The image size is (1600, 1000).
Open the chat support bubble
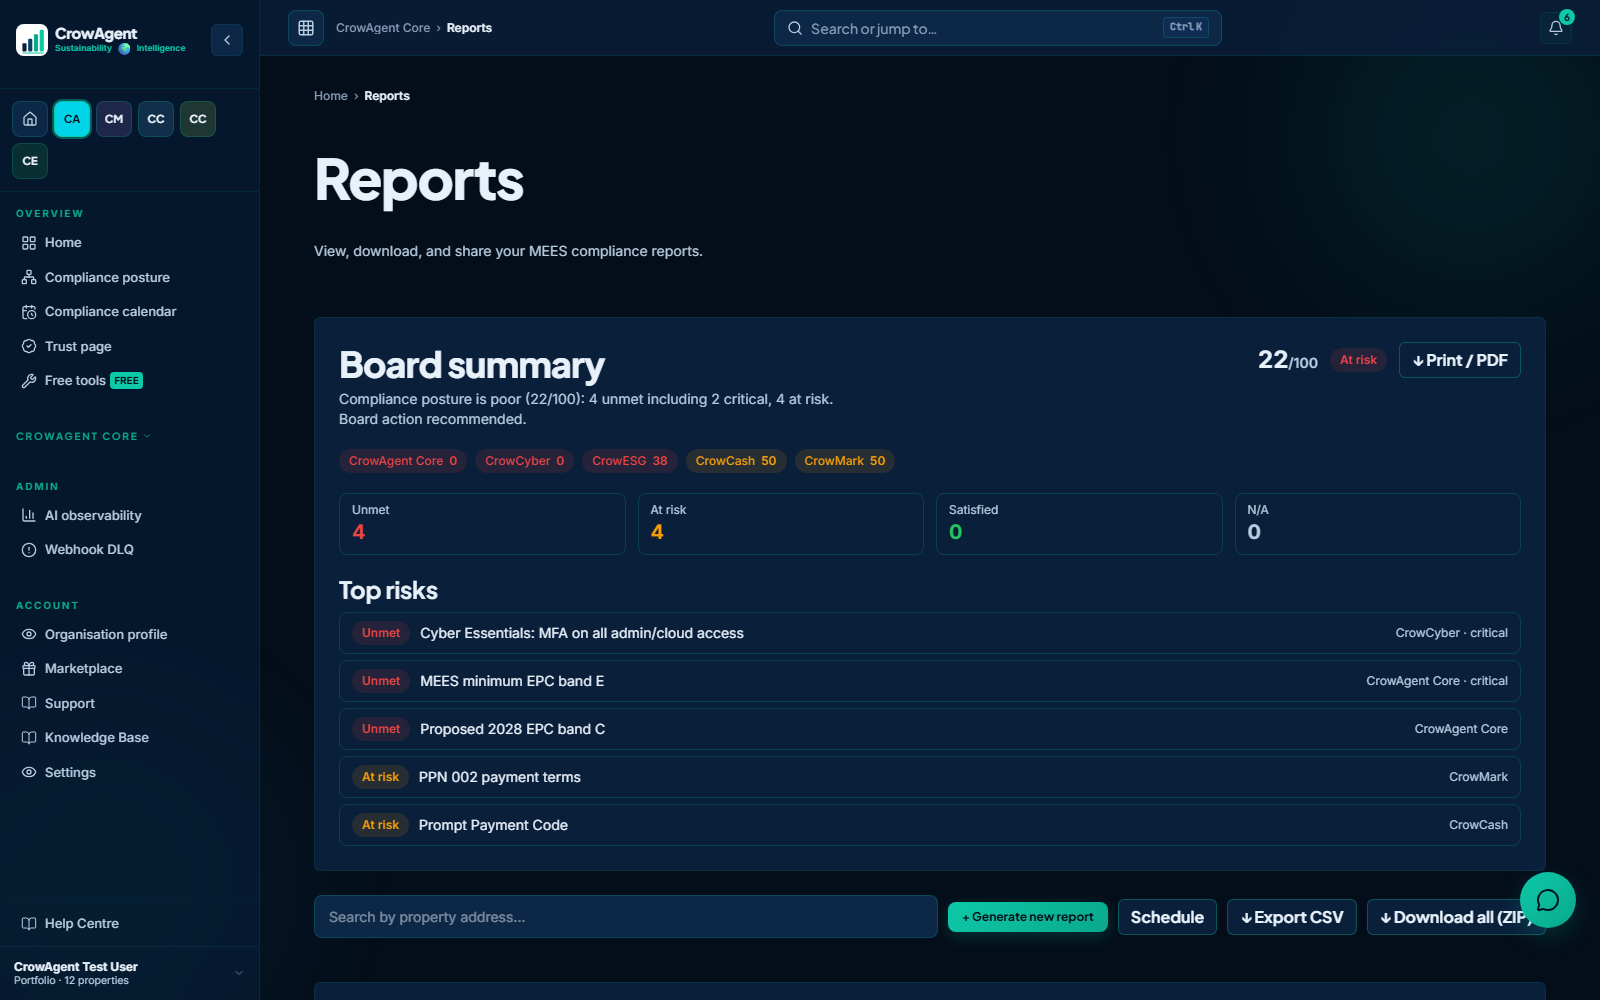1548,900
